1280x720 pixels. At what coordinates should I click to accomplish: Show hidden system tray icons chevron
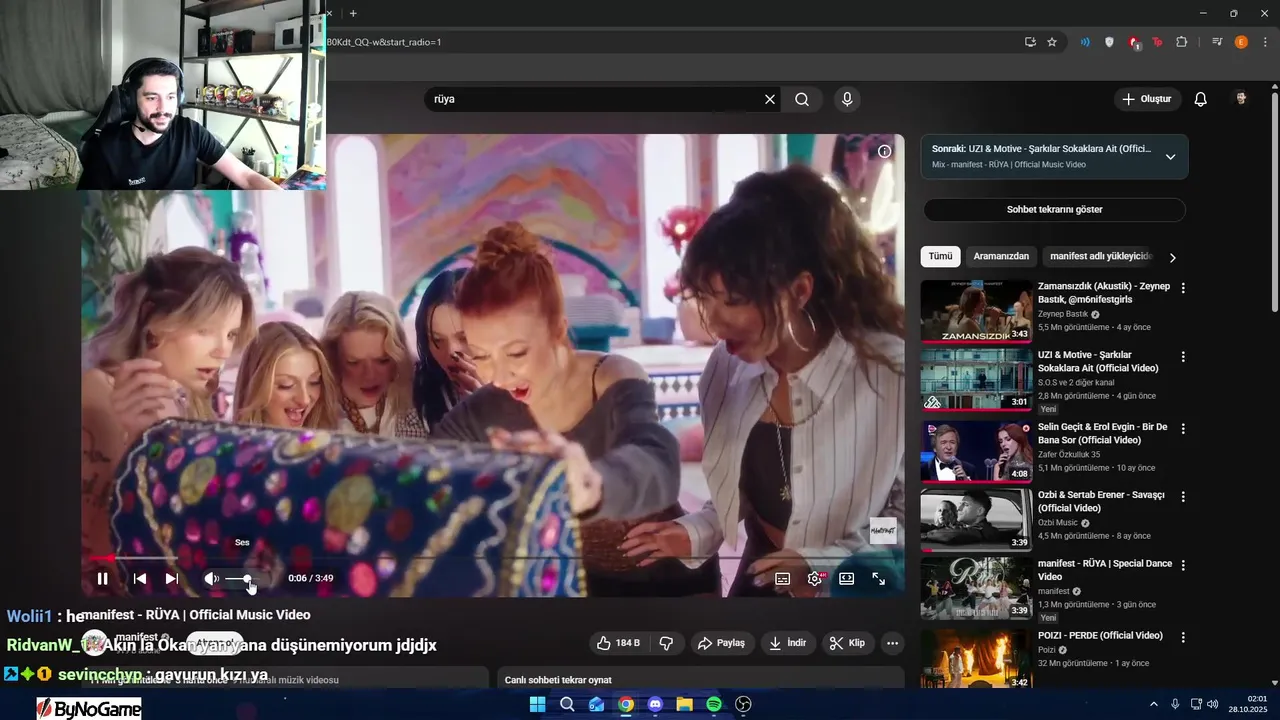coord(1153,704)
